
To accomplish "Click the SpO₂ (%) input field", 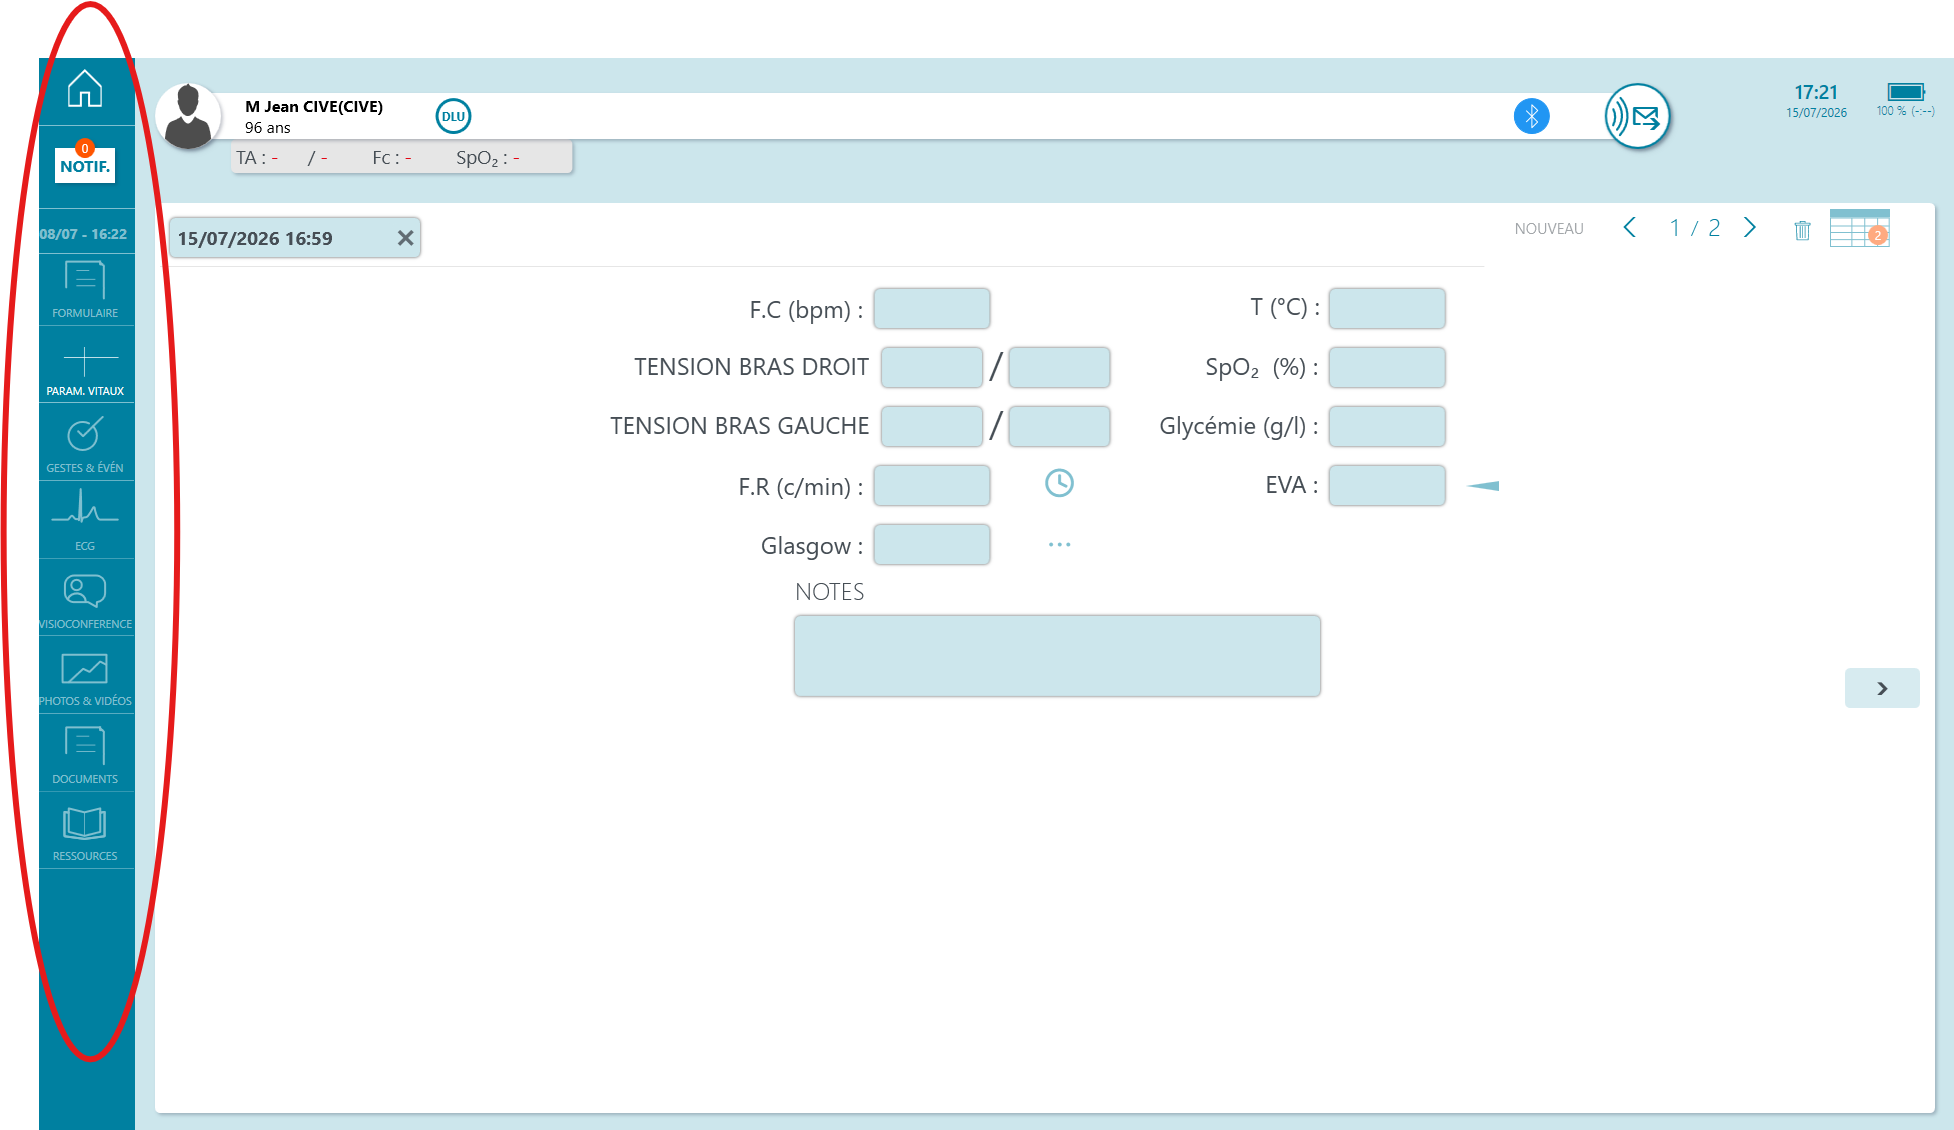I will coord(1387,367).
